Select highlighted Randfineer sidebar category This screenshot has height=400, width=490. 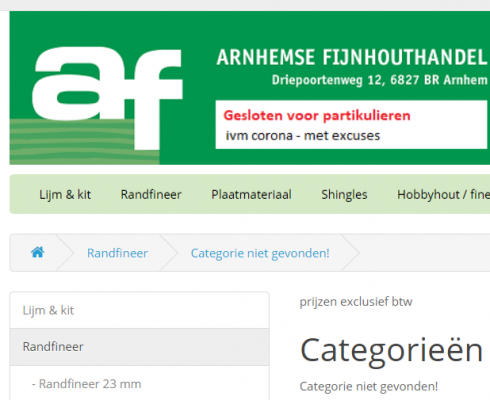click(x=140, y=347)
